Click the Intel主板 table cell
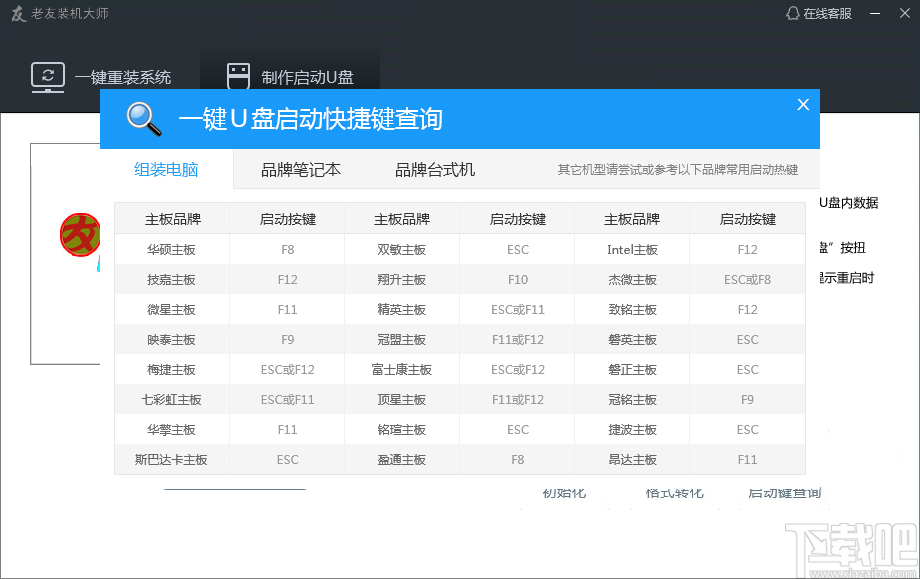The height and width of the screenshot is (579, 920). pyautogui.click(x=632, y=249)
